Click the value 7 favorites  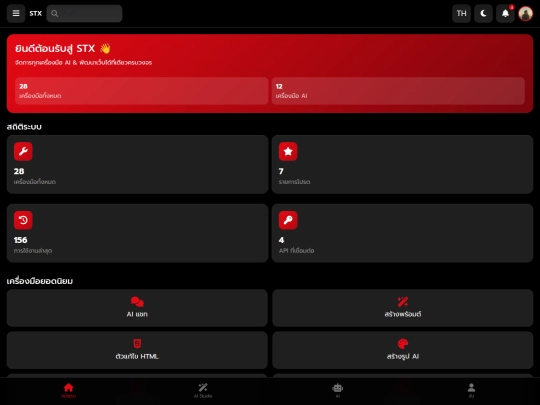[x=281, y=171]
